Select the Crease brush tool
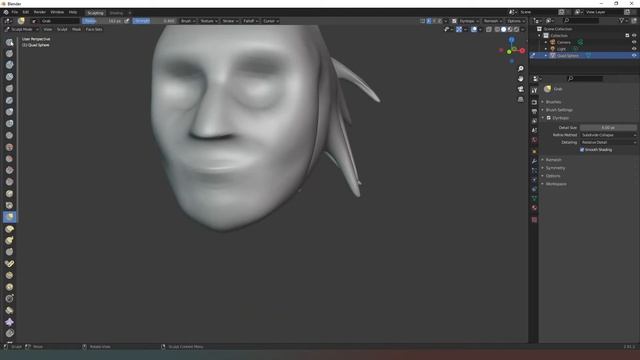The height and width of the screenshot is (360, 640). [9, 135]
